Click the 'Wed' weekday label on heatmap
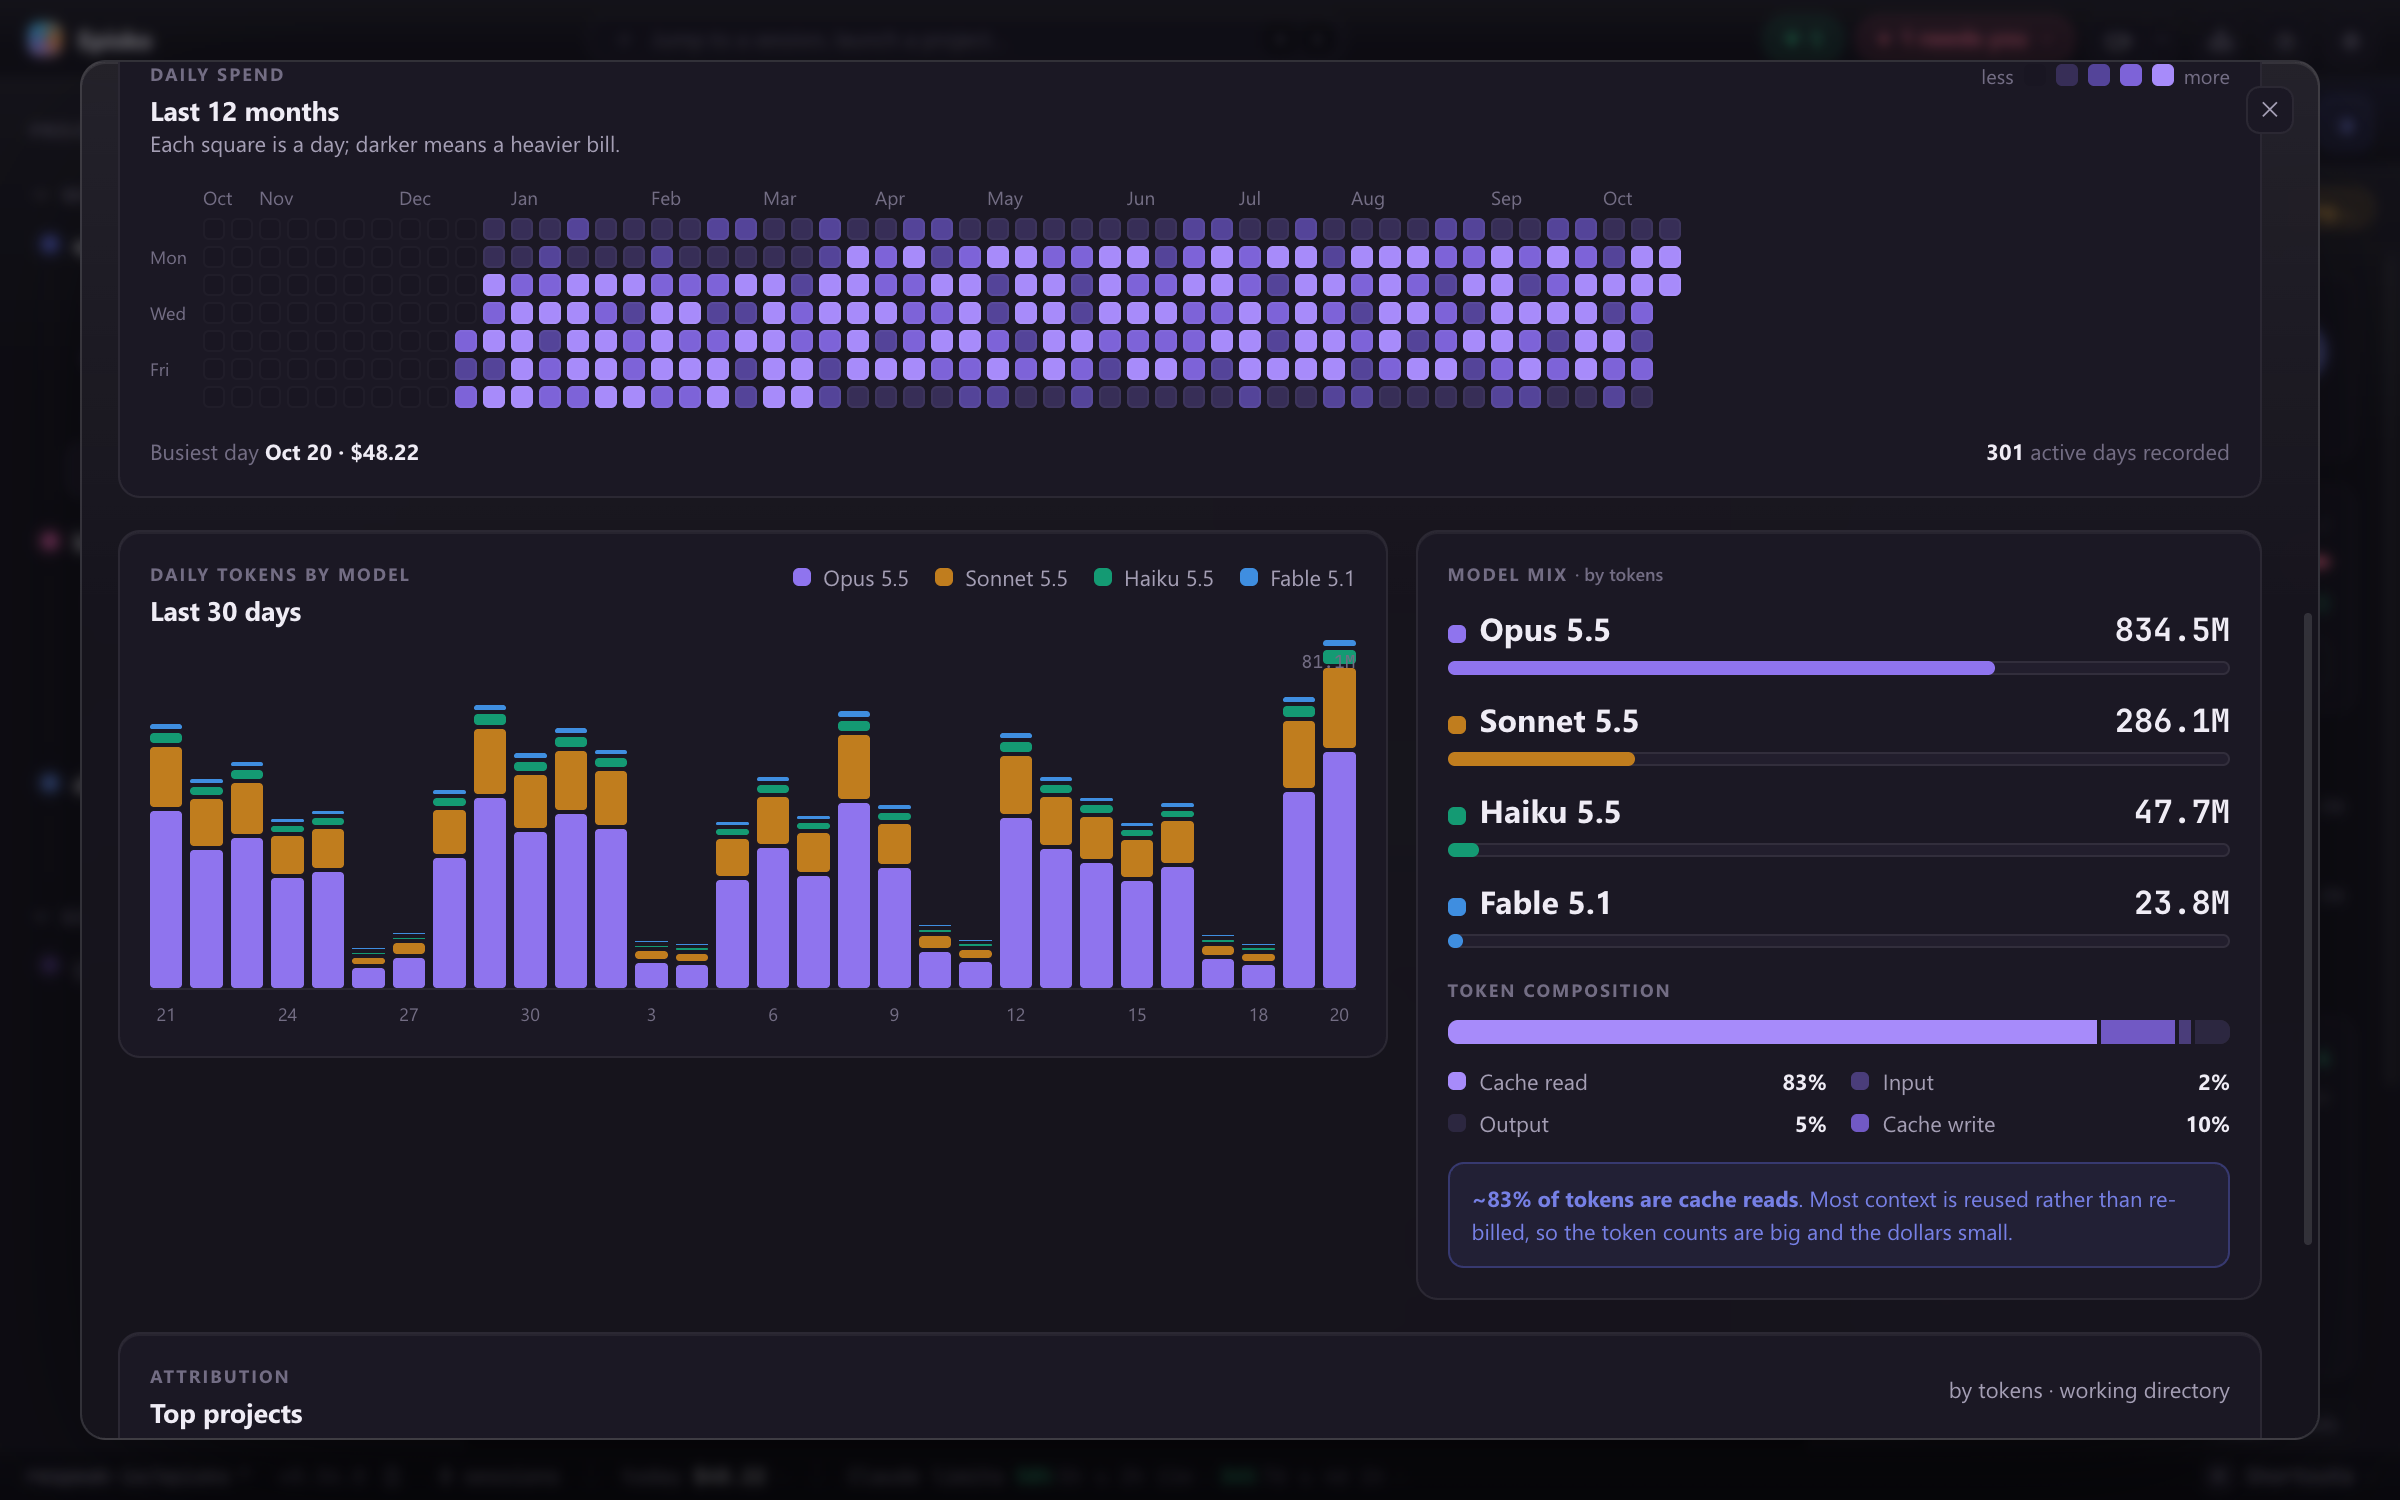Screen dimensions: 2400x1500 pos(168,313)
